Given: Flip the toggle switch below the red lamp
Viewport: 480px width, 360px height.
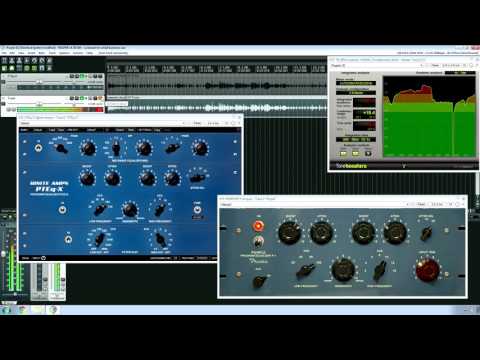Looking at the screenshot, I should pyautogui.click(x=257, y=241).
